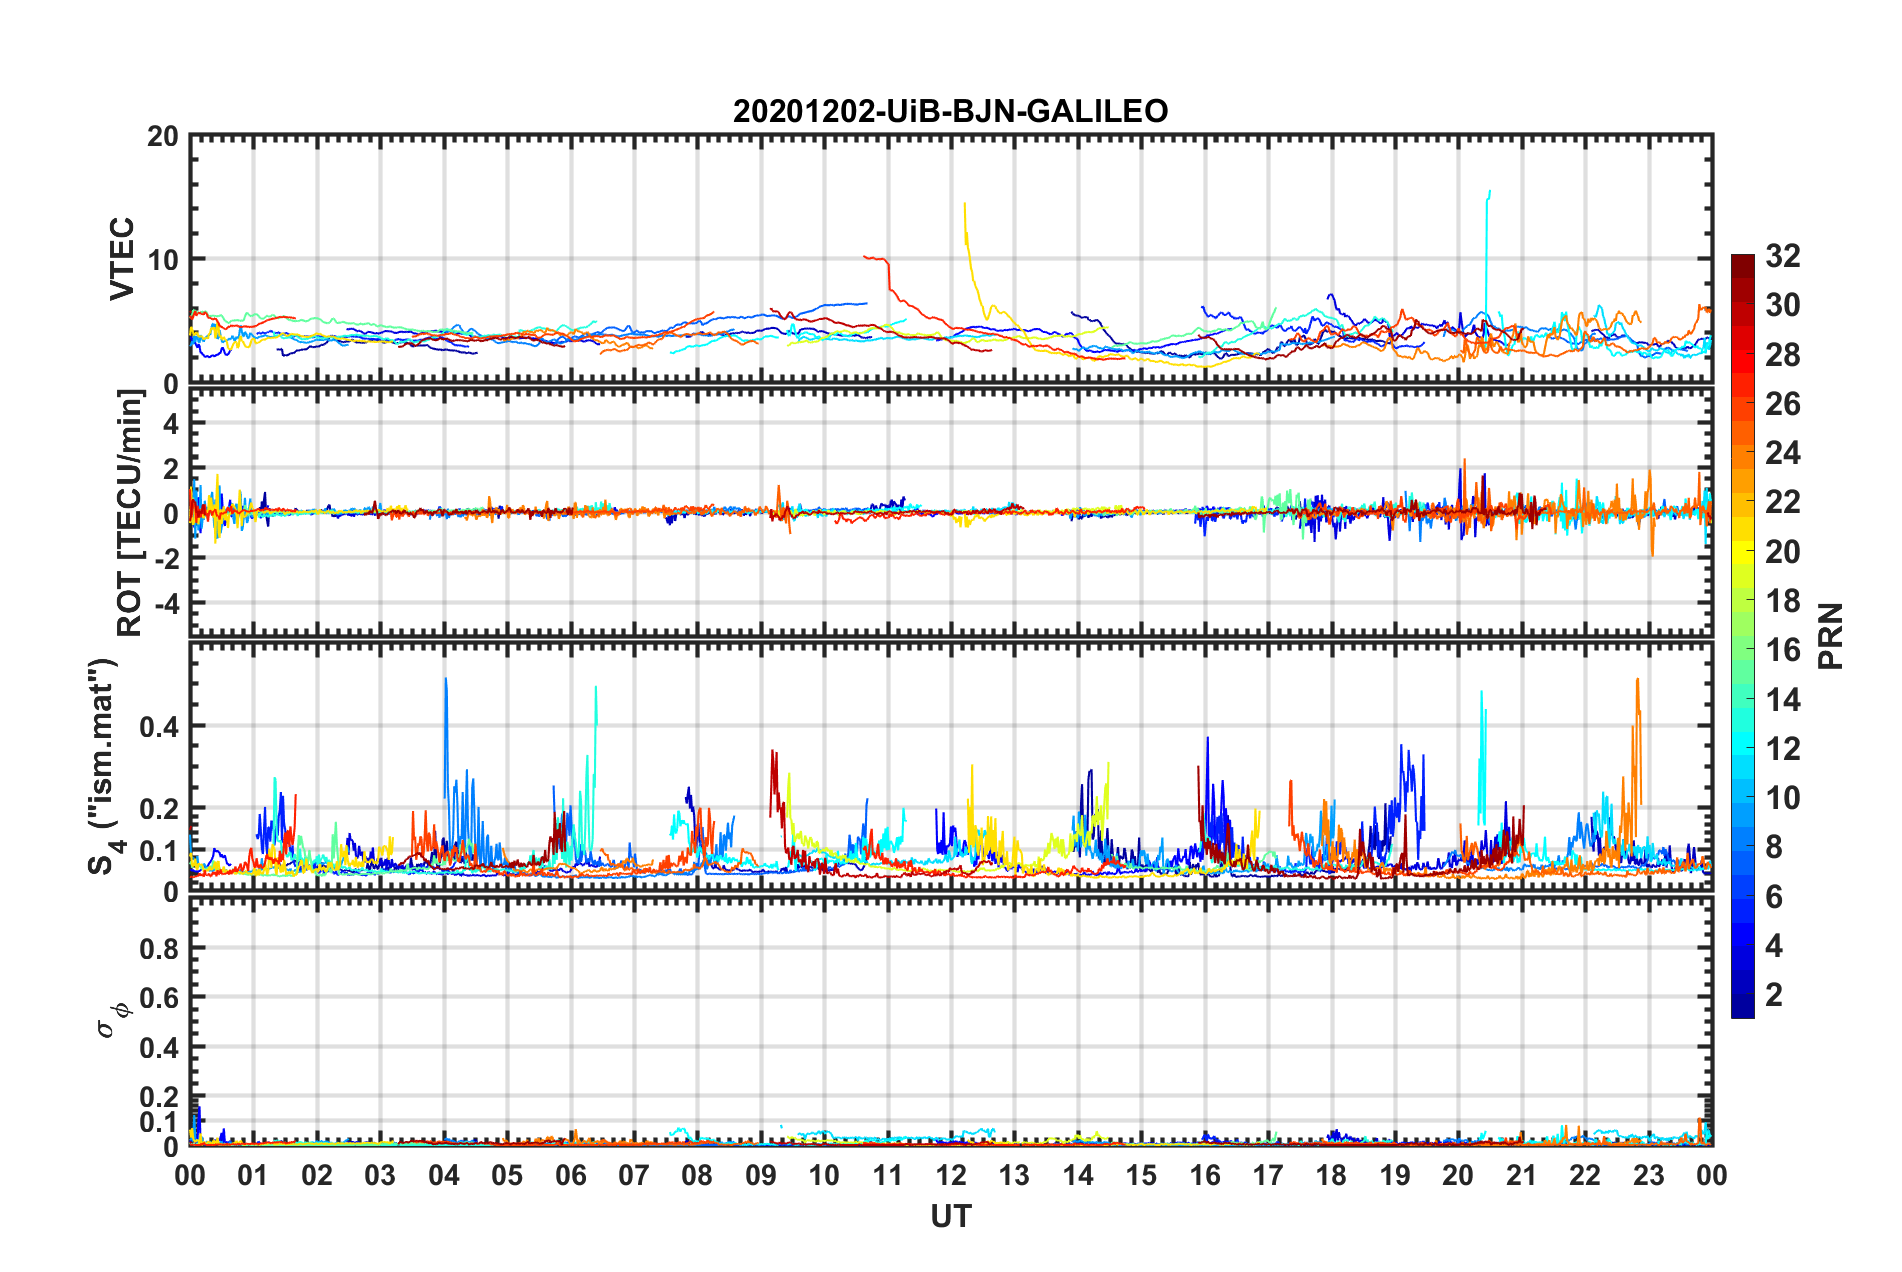Click UT axis hour label 13
The height and width of the screenshot is (1272, 1902).
click(x=1014, y=1174)
